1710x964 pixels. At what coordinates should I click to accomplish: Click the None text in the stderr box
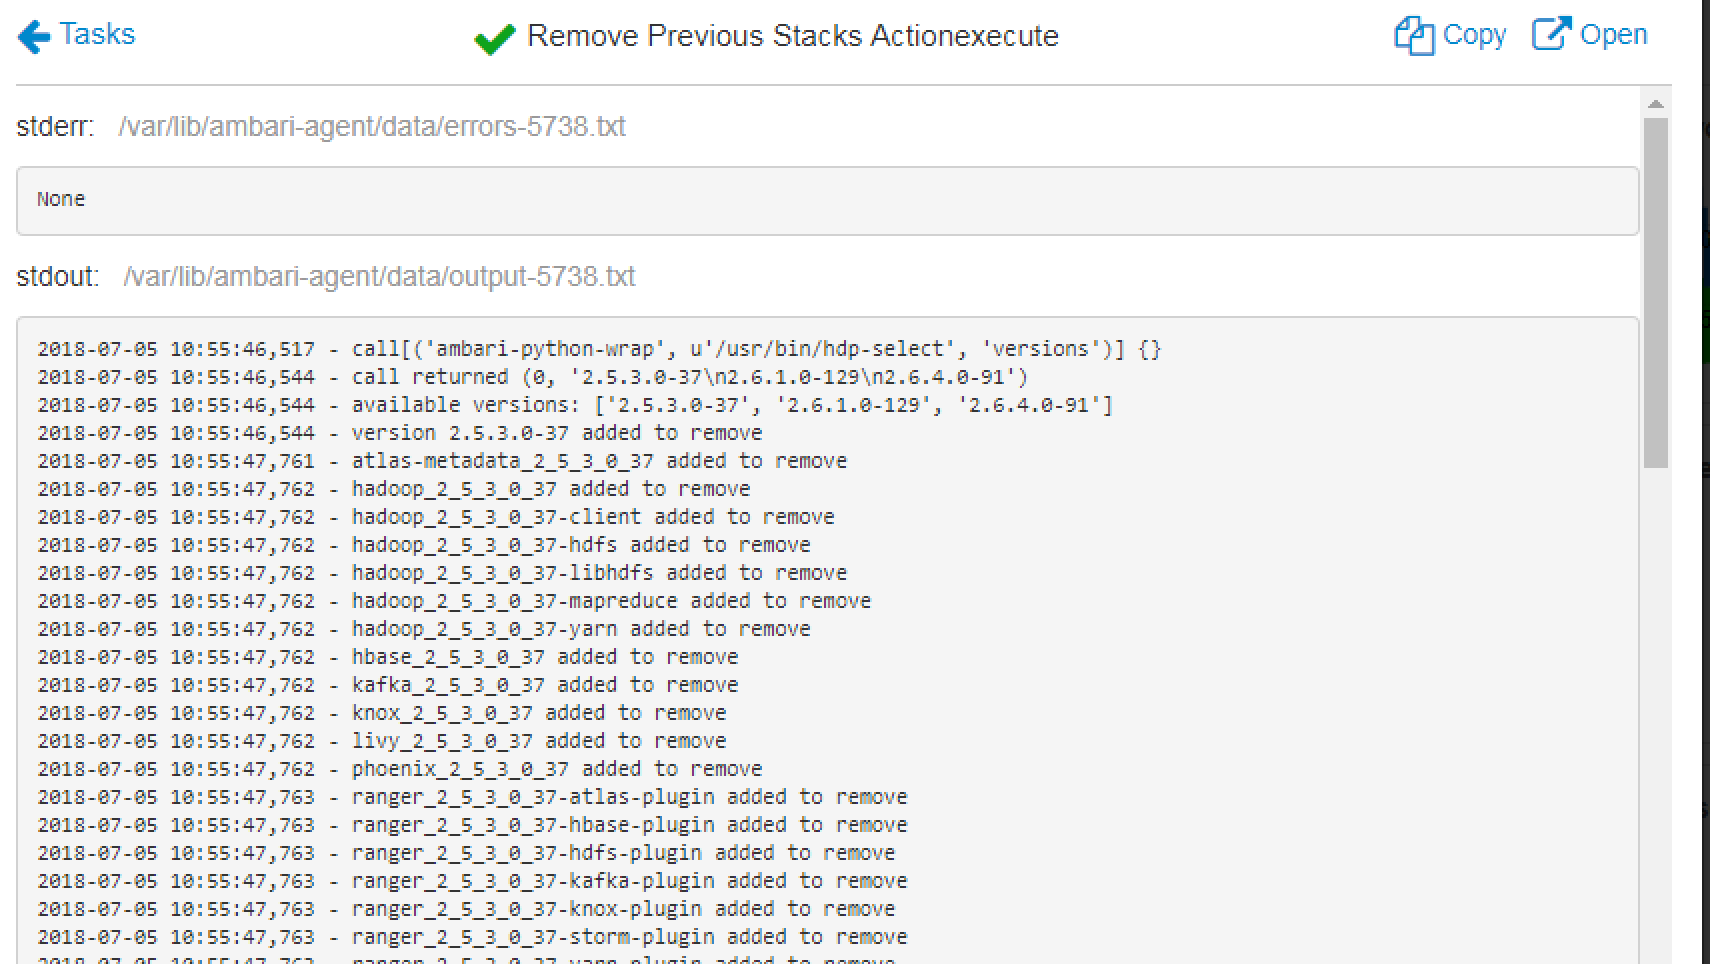pos(60,199)
